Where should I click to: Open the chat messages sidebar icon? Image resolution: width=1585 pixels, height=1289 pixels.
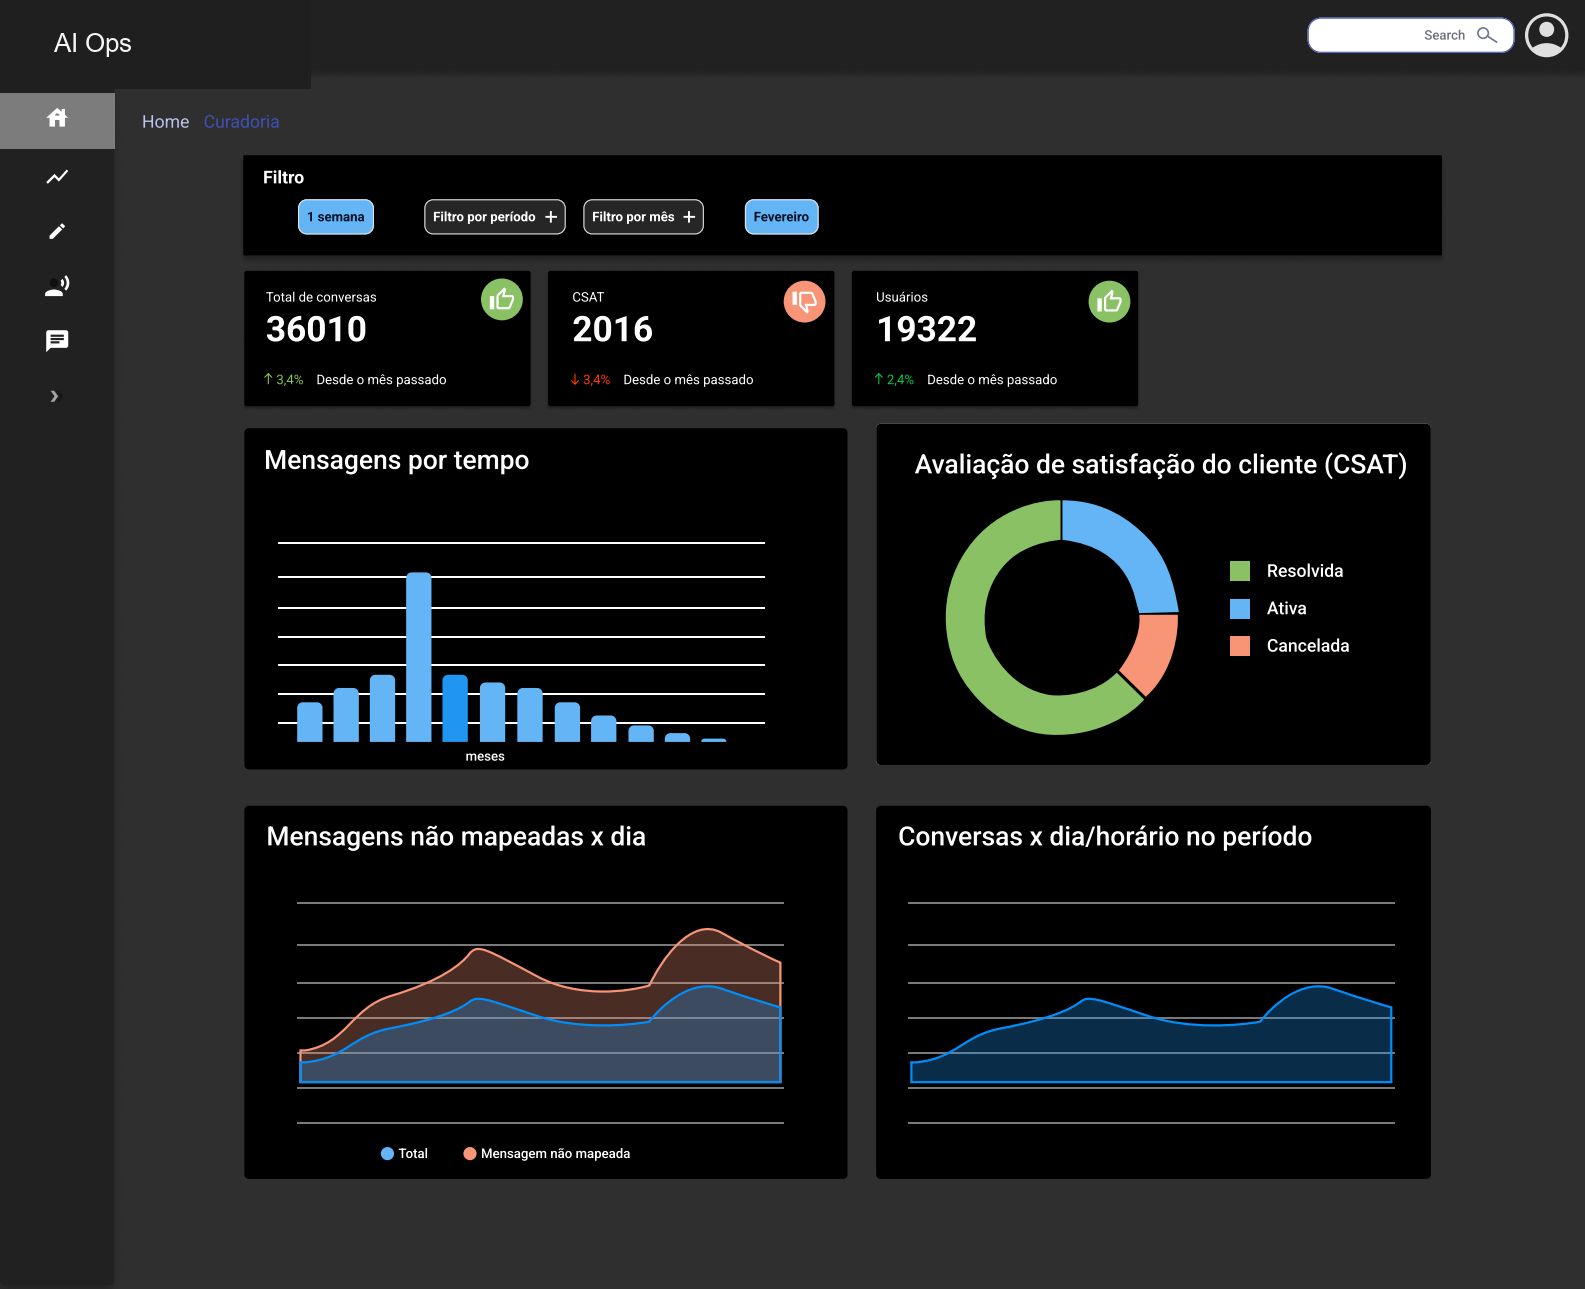57,341
